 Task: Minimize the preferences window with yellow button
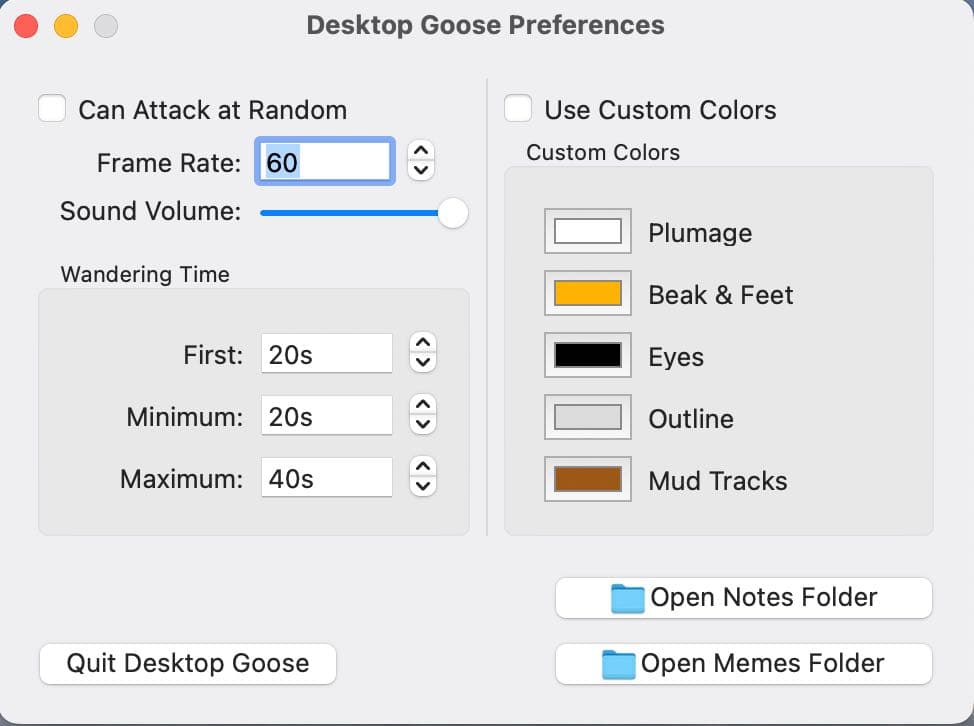[66, 26]
